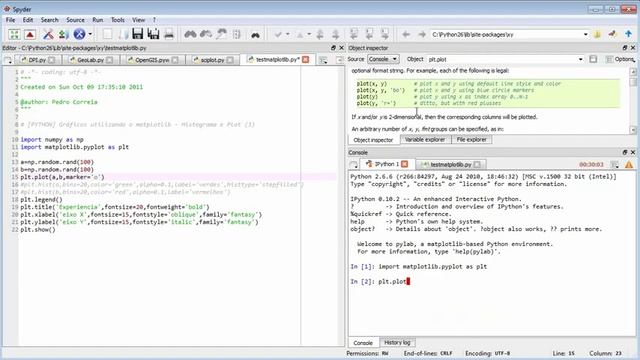This screenshot has width=640, height=360.
Task: Expand the dropdown beside the checkmark icon
Action: [288, 35]
